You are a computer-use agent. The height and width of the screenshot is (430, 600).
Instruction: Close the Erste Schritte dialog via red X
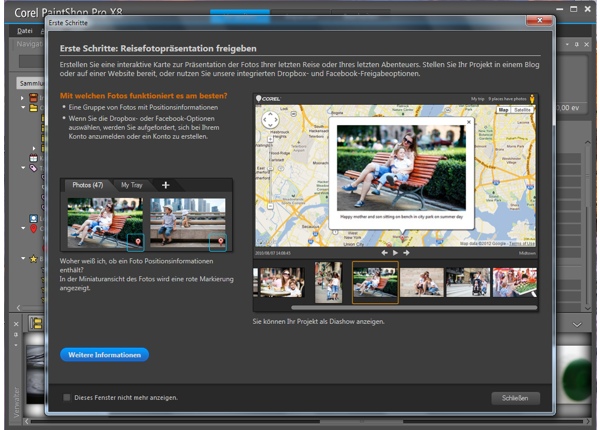click(x=540, y=20)
